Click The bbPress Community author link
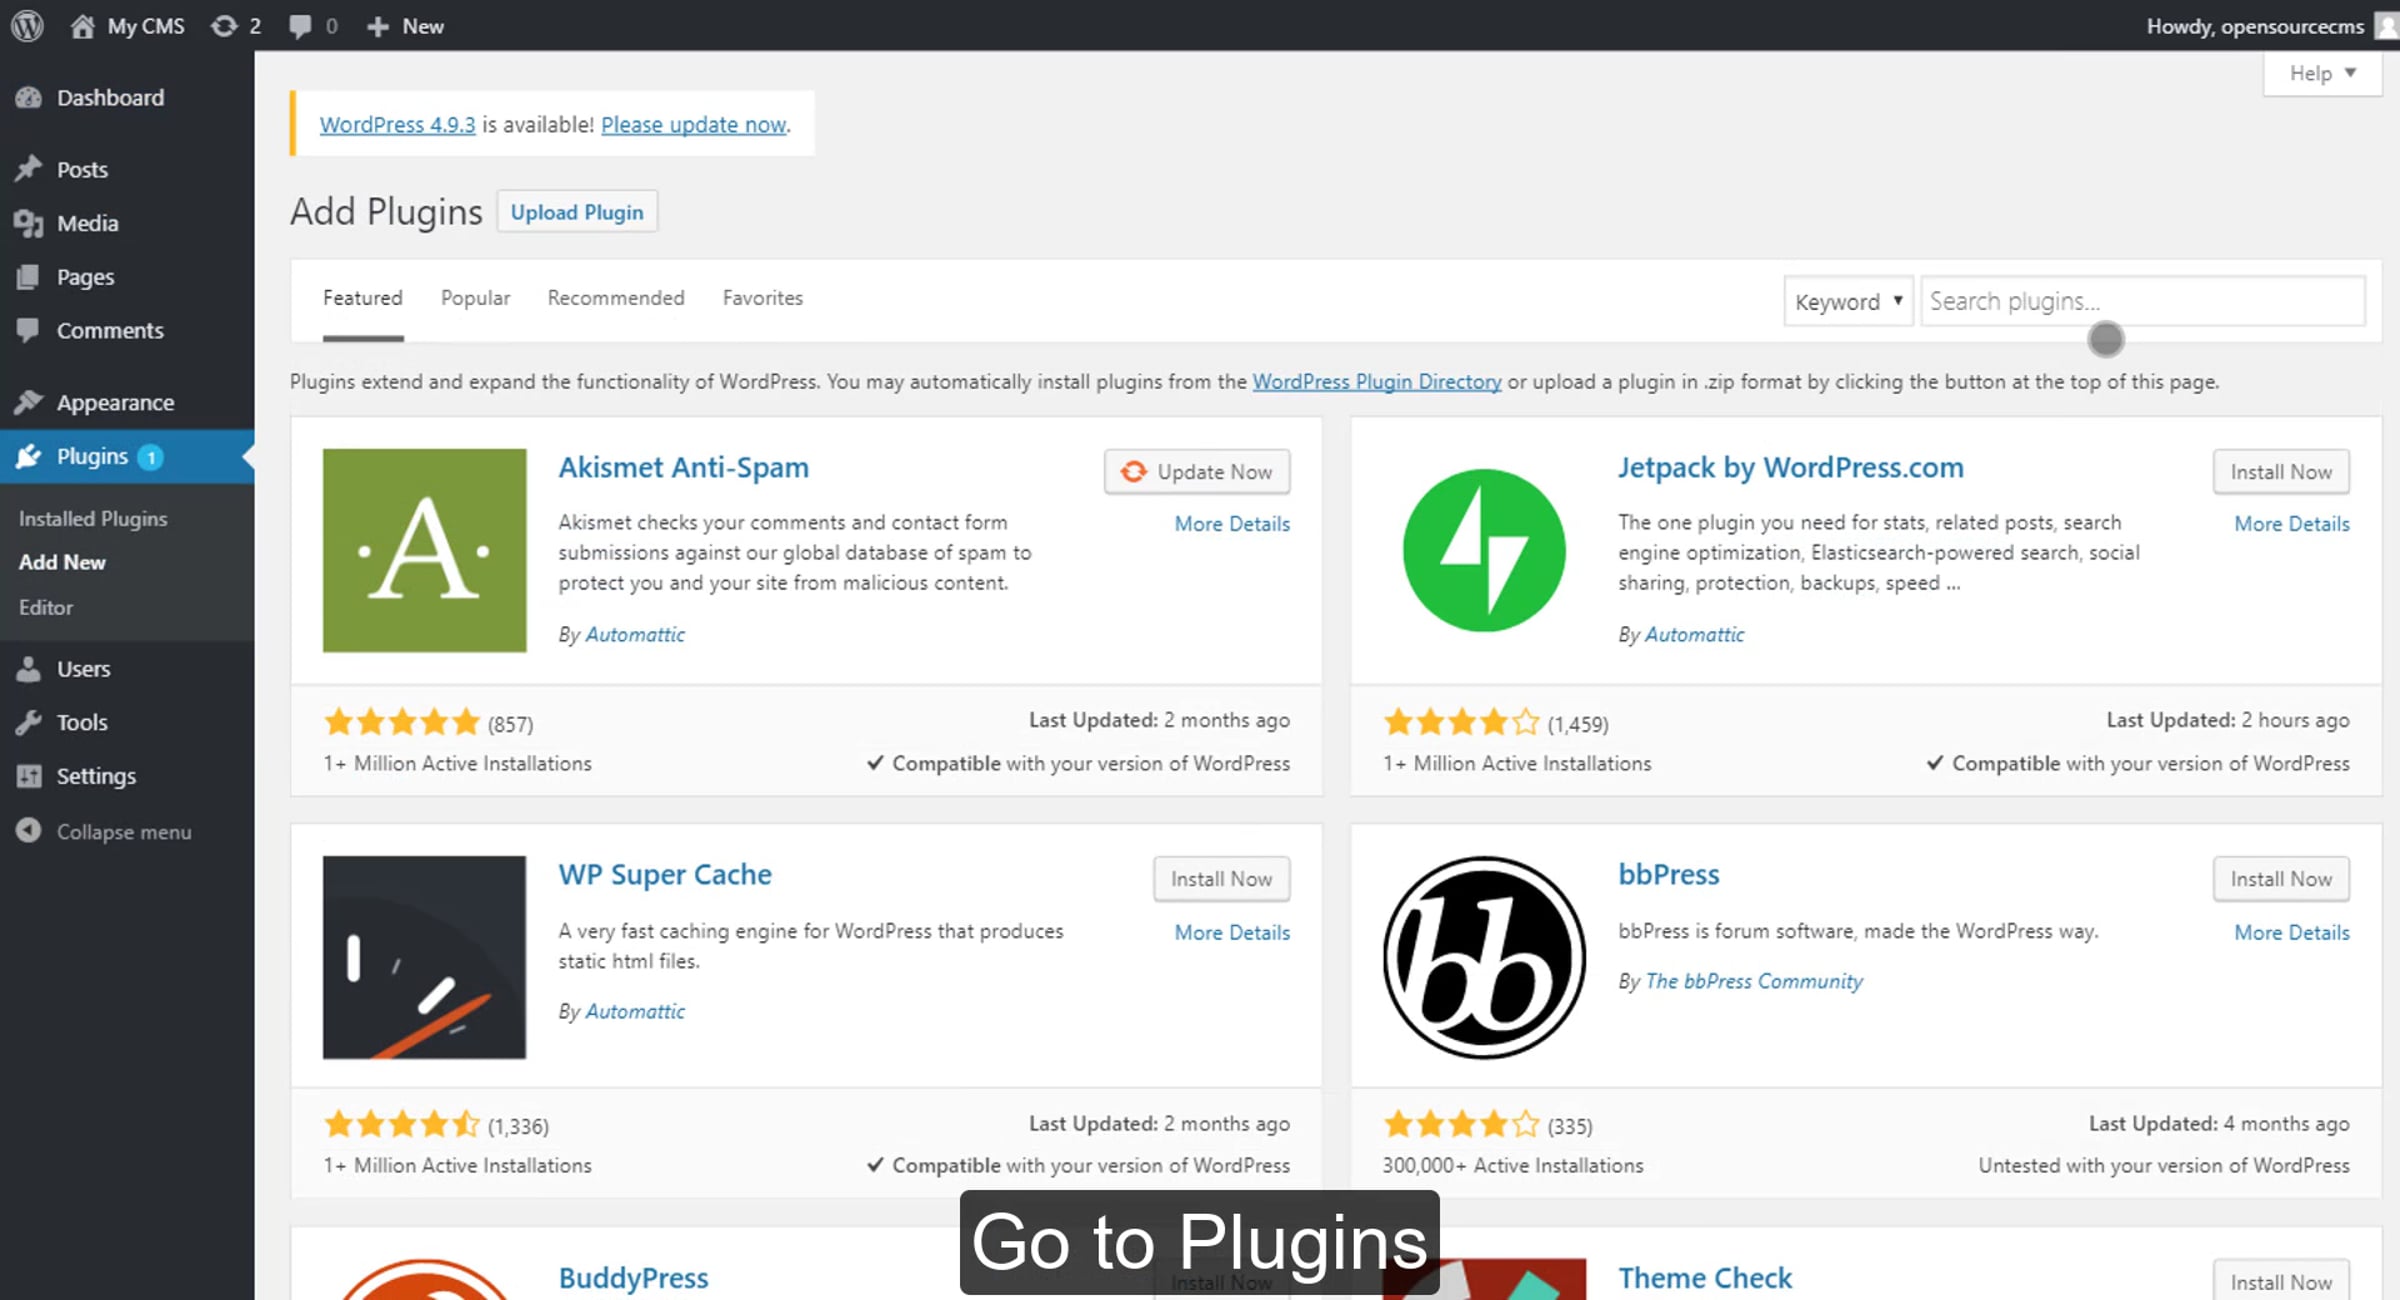 pyautogui.click(x=1754, y=981)
